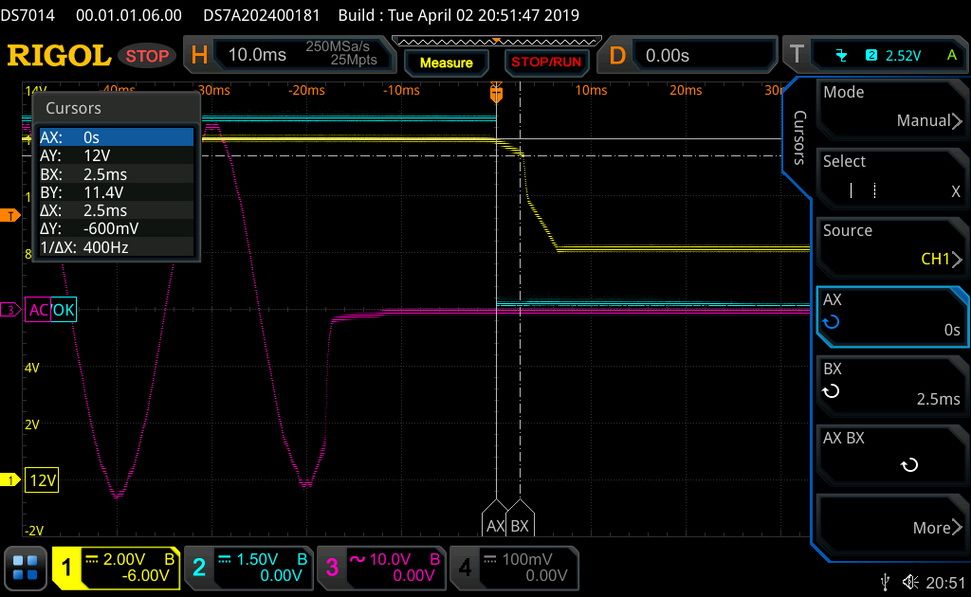
Task: Open the More submenu in Cursors menu
Action: click(891, 524)
